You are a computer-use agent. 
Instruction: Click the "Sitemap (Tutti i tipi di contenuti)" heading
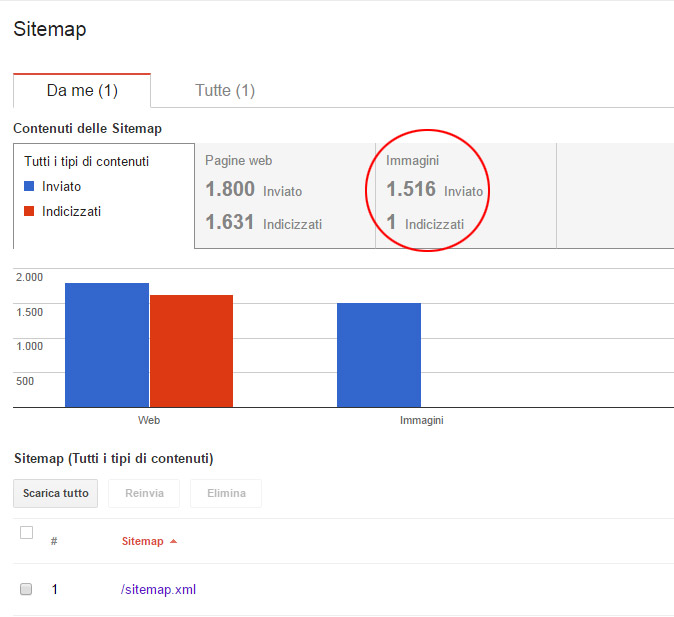[x=113, y=458]
